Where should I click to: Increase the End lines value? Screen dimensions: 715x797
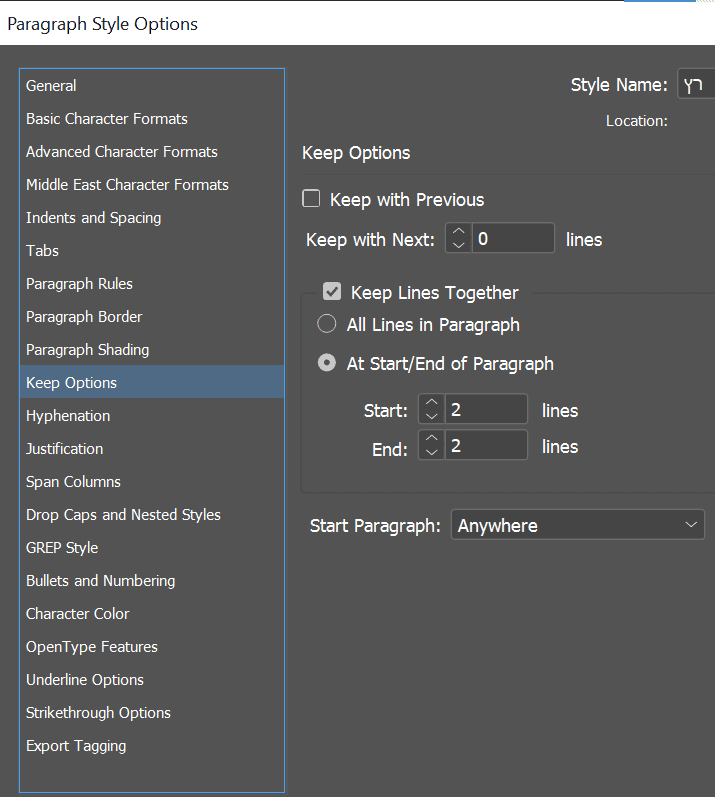pyautogui.click(x=431, y=438)
